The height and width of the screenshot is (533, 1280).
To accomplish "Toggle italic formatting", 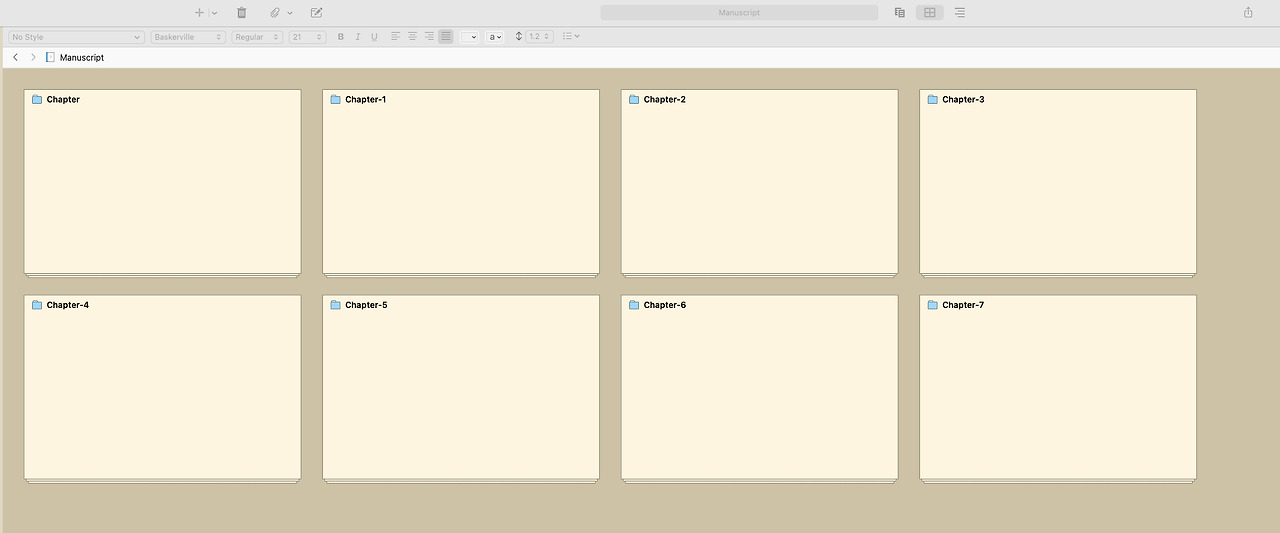I will 358,37.
